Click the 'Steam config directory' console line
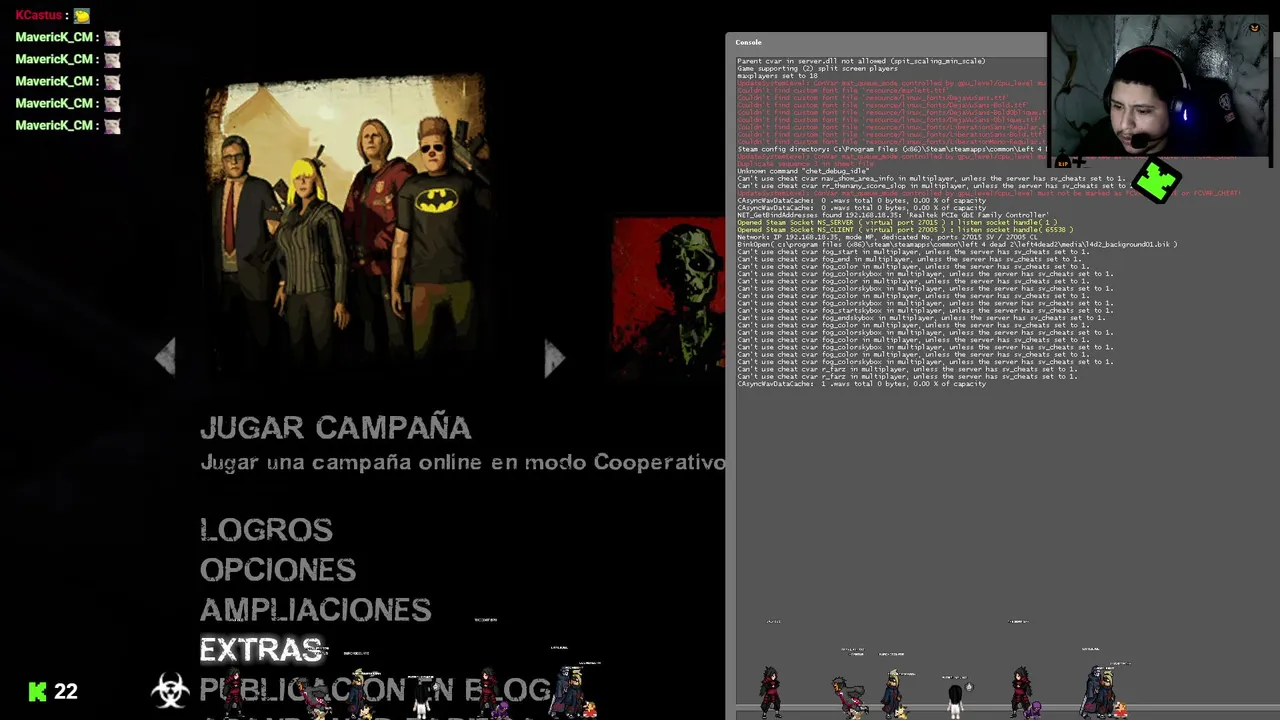Viewport: 1280px width, 720px height. pyautogui.click(x=891, y=149)
